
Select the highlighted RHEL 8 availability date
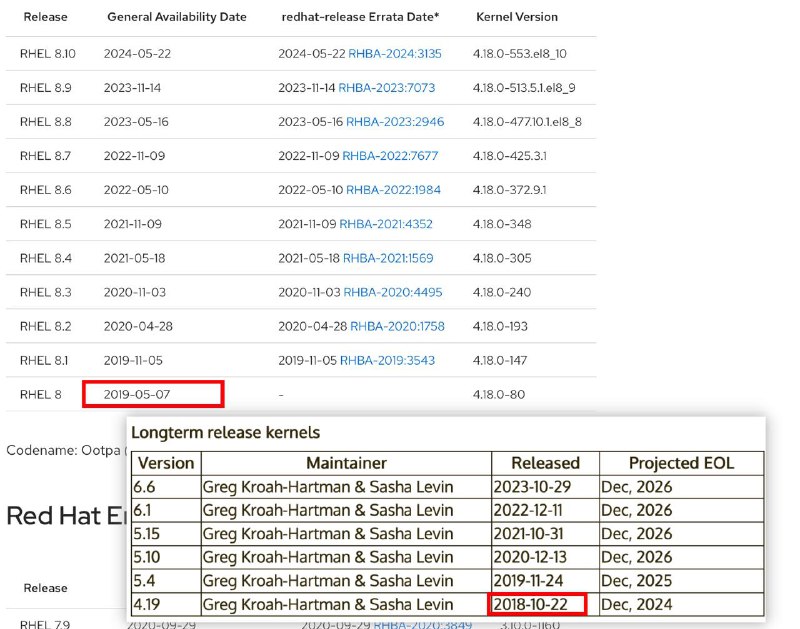[154, 394]
